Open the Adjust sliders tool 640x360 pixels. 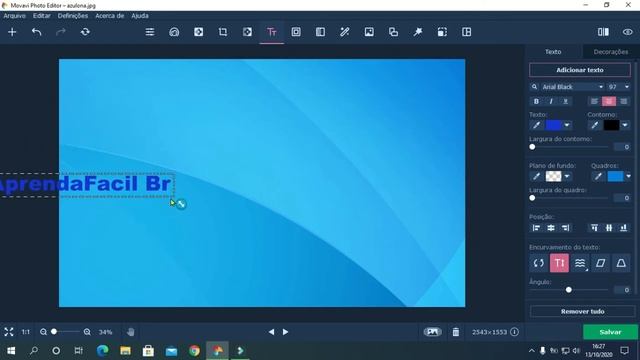150,32
